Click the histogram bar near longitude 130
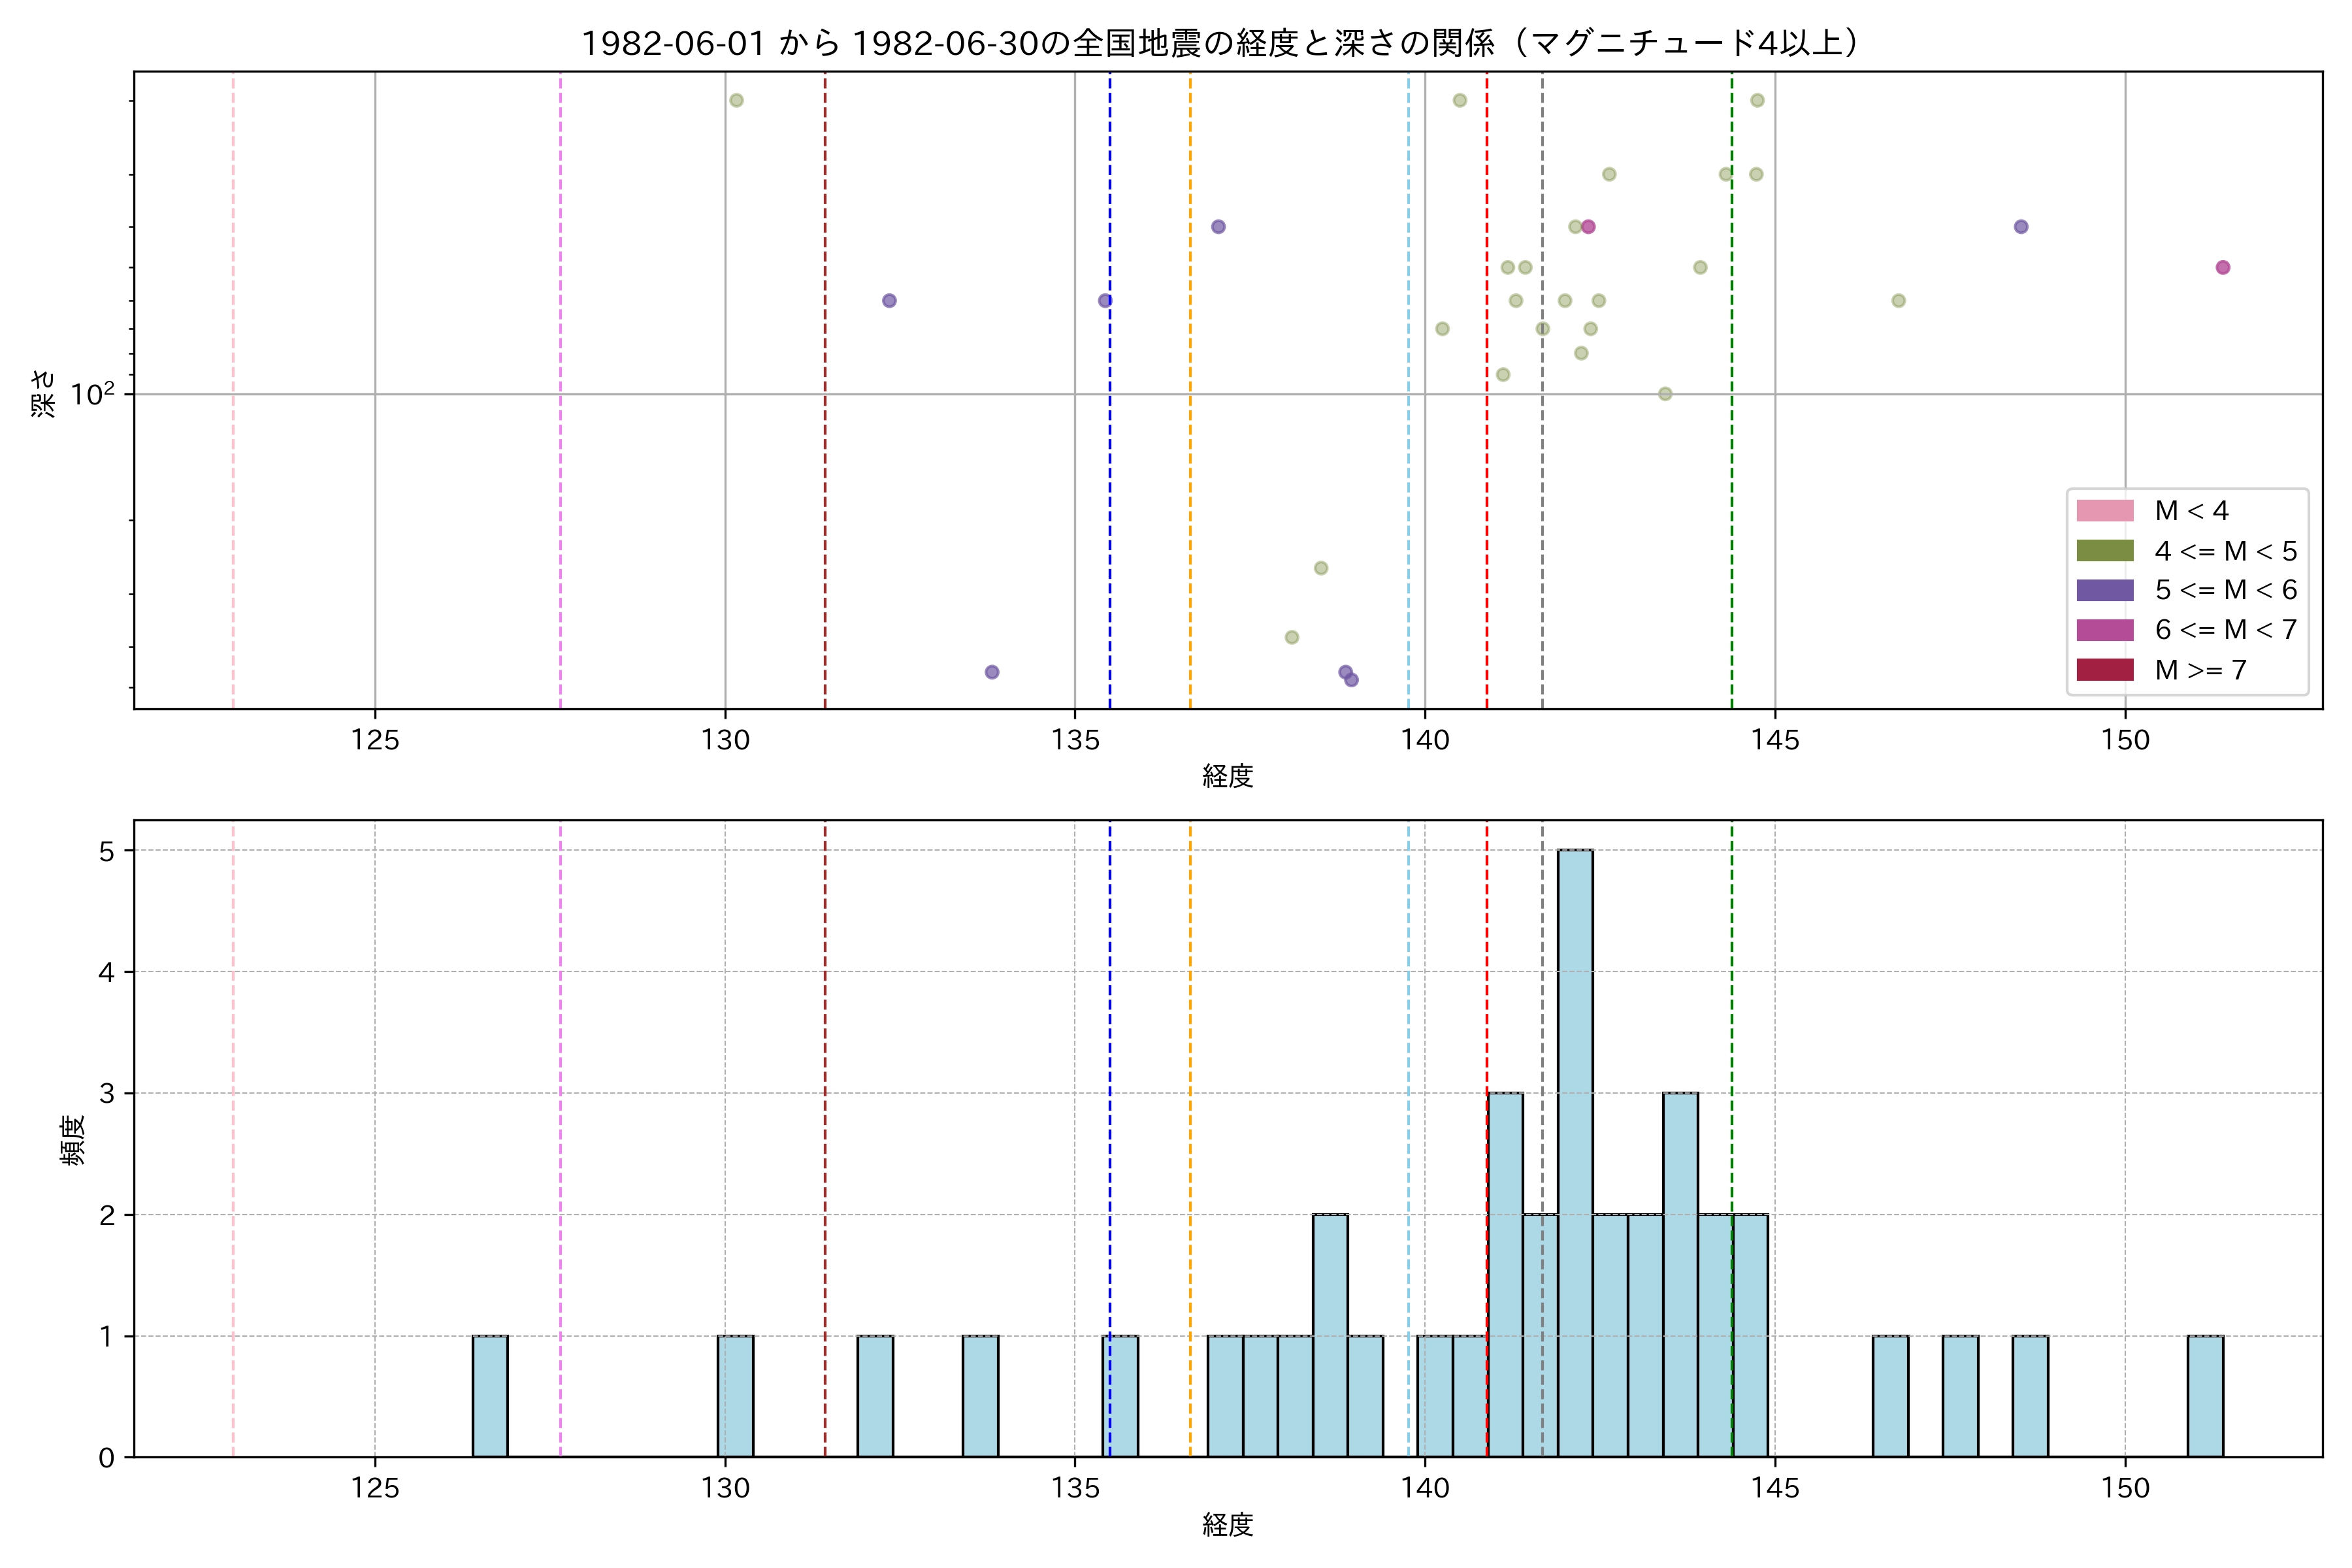The height and width of the screenshot is (1568, 2352). [x=735, y=1396]
